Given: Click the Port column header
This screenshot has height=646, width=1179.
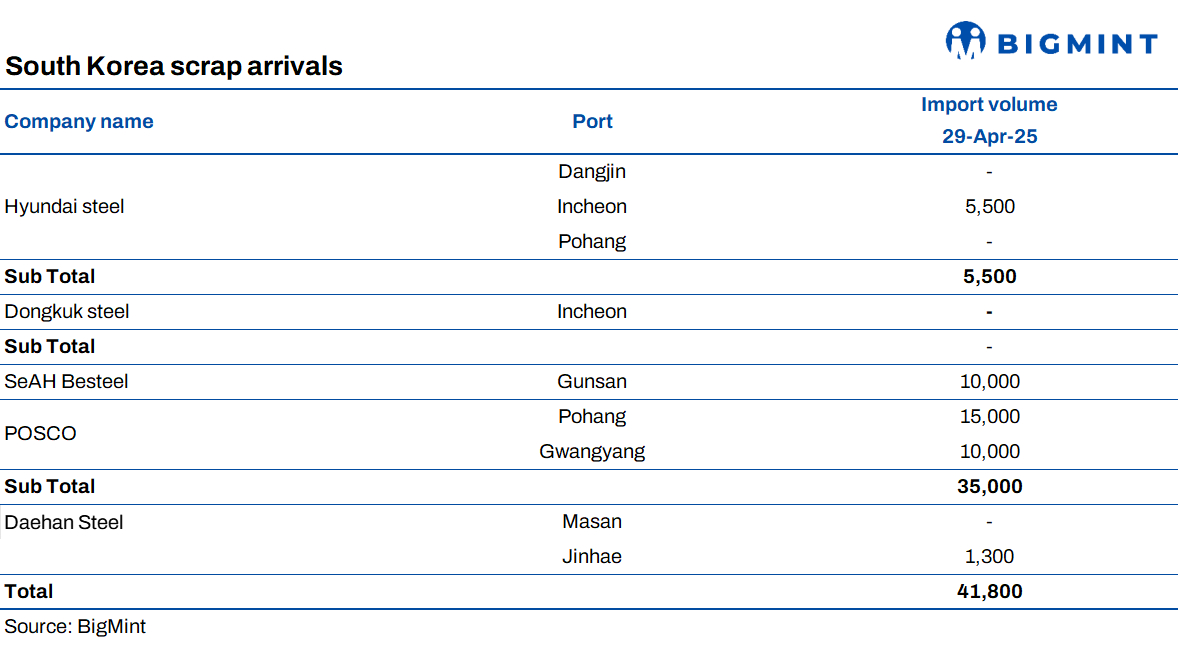Looking at the screenshot, I should coord(592,122).
